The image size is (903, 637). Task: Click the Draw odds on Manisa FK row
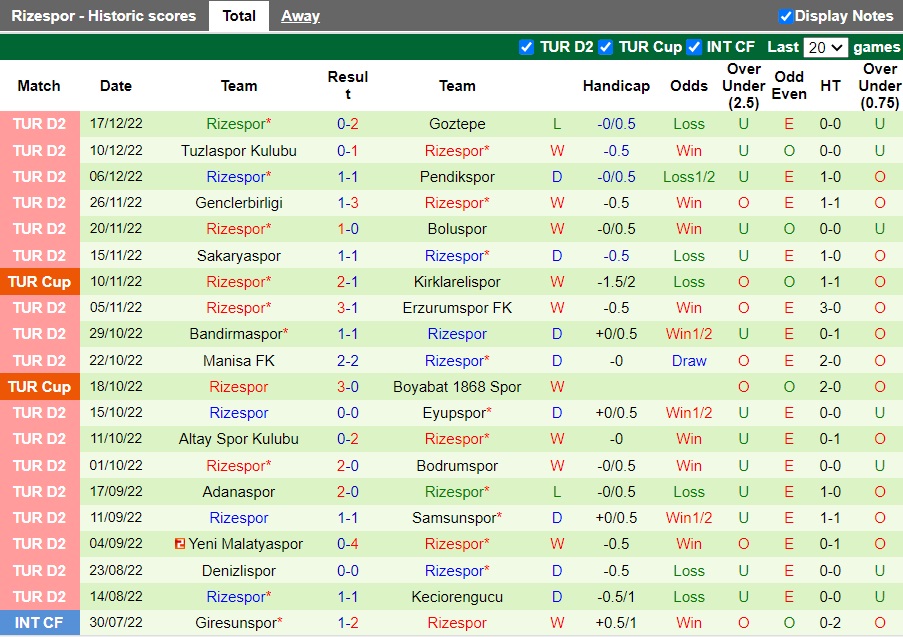click(x=689, y=361)
